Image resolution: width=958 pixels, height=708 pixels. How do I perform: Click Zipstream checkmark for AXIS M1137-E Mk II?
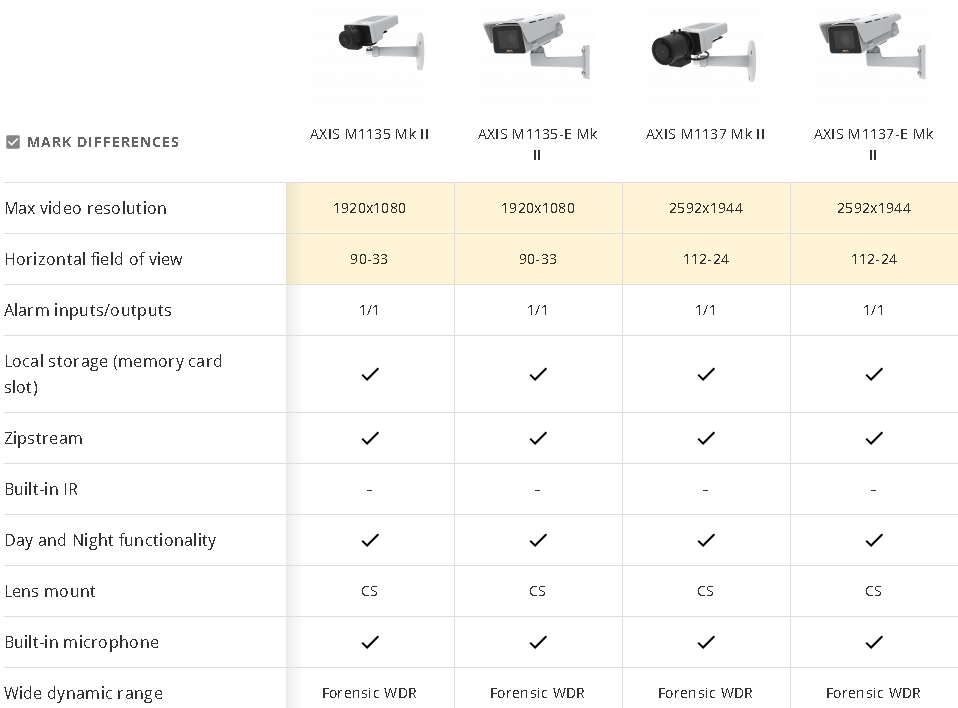tap(874, 438)
